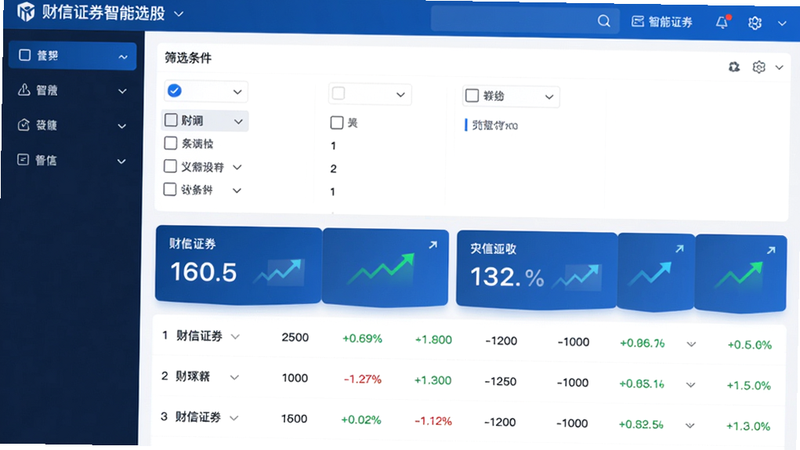
Task: Expand chevron on the fourth filter row
Action: pos(237,191)
